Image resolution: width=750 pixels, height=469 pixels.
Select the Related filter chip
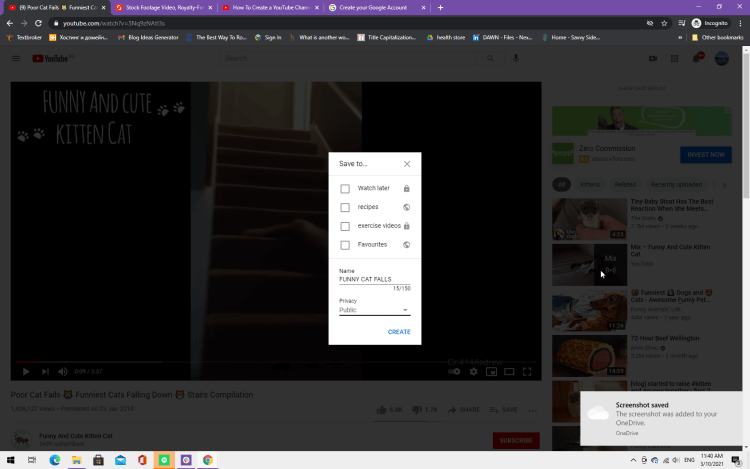click(x=625, y=185)
